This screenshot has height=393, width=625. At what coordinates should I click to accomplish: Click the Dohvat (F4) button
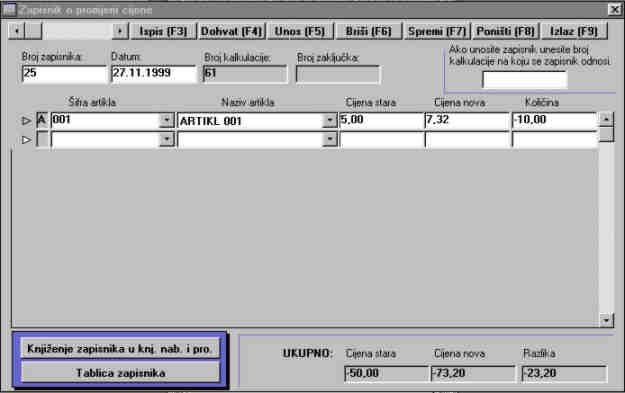click(x=232, y=31)
